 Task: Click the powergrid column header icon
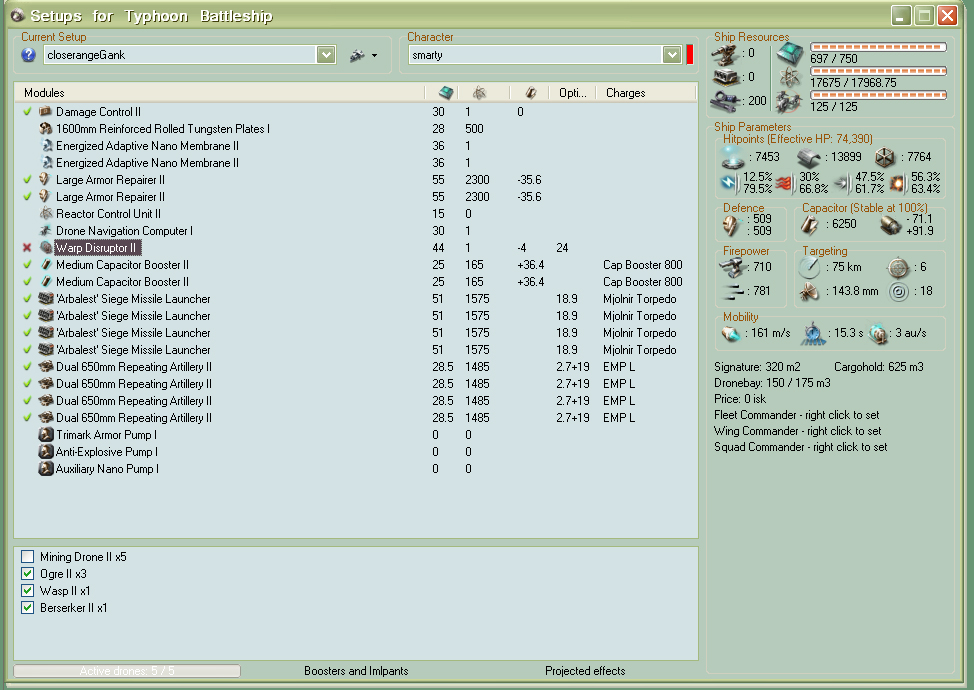(x=480, y=93)
